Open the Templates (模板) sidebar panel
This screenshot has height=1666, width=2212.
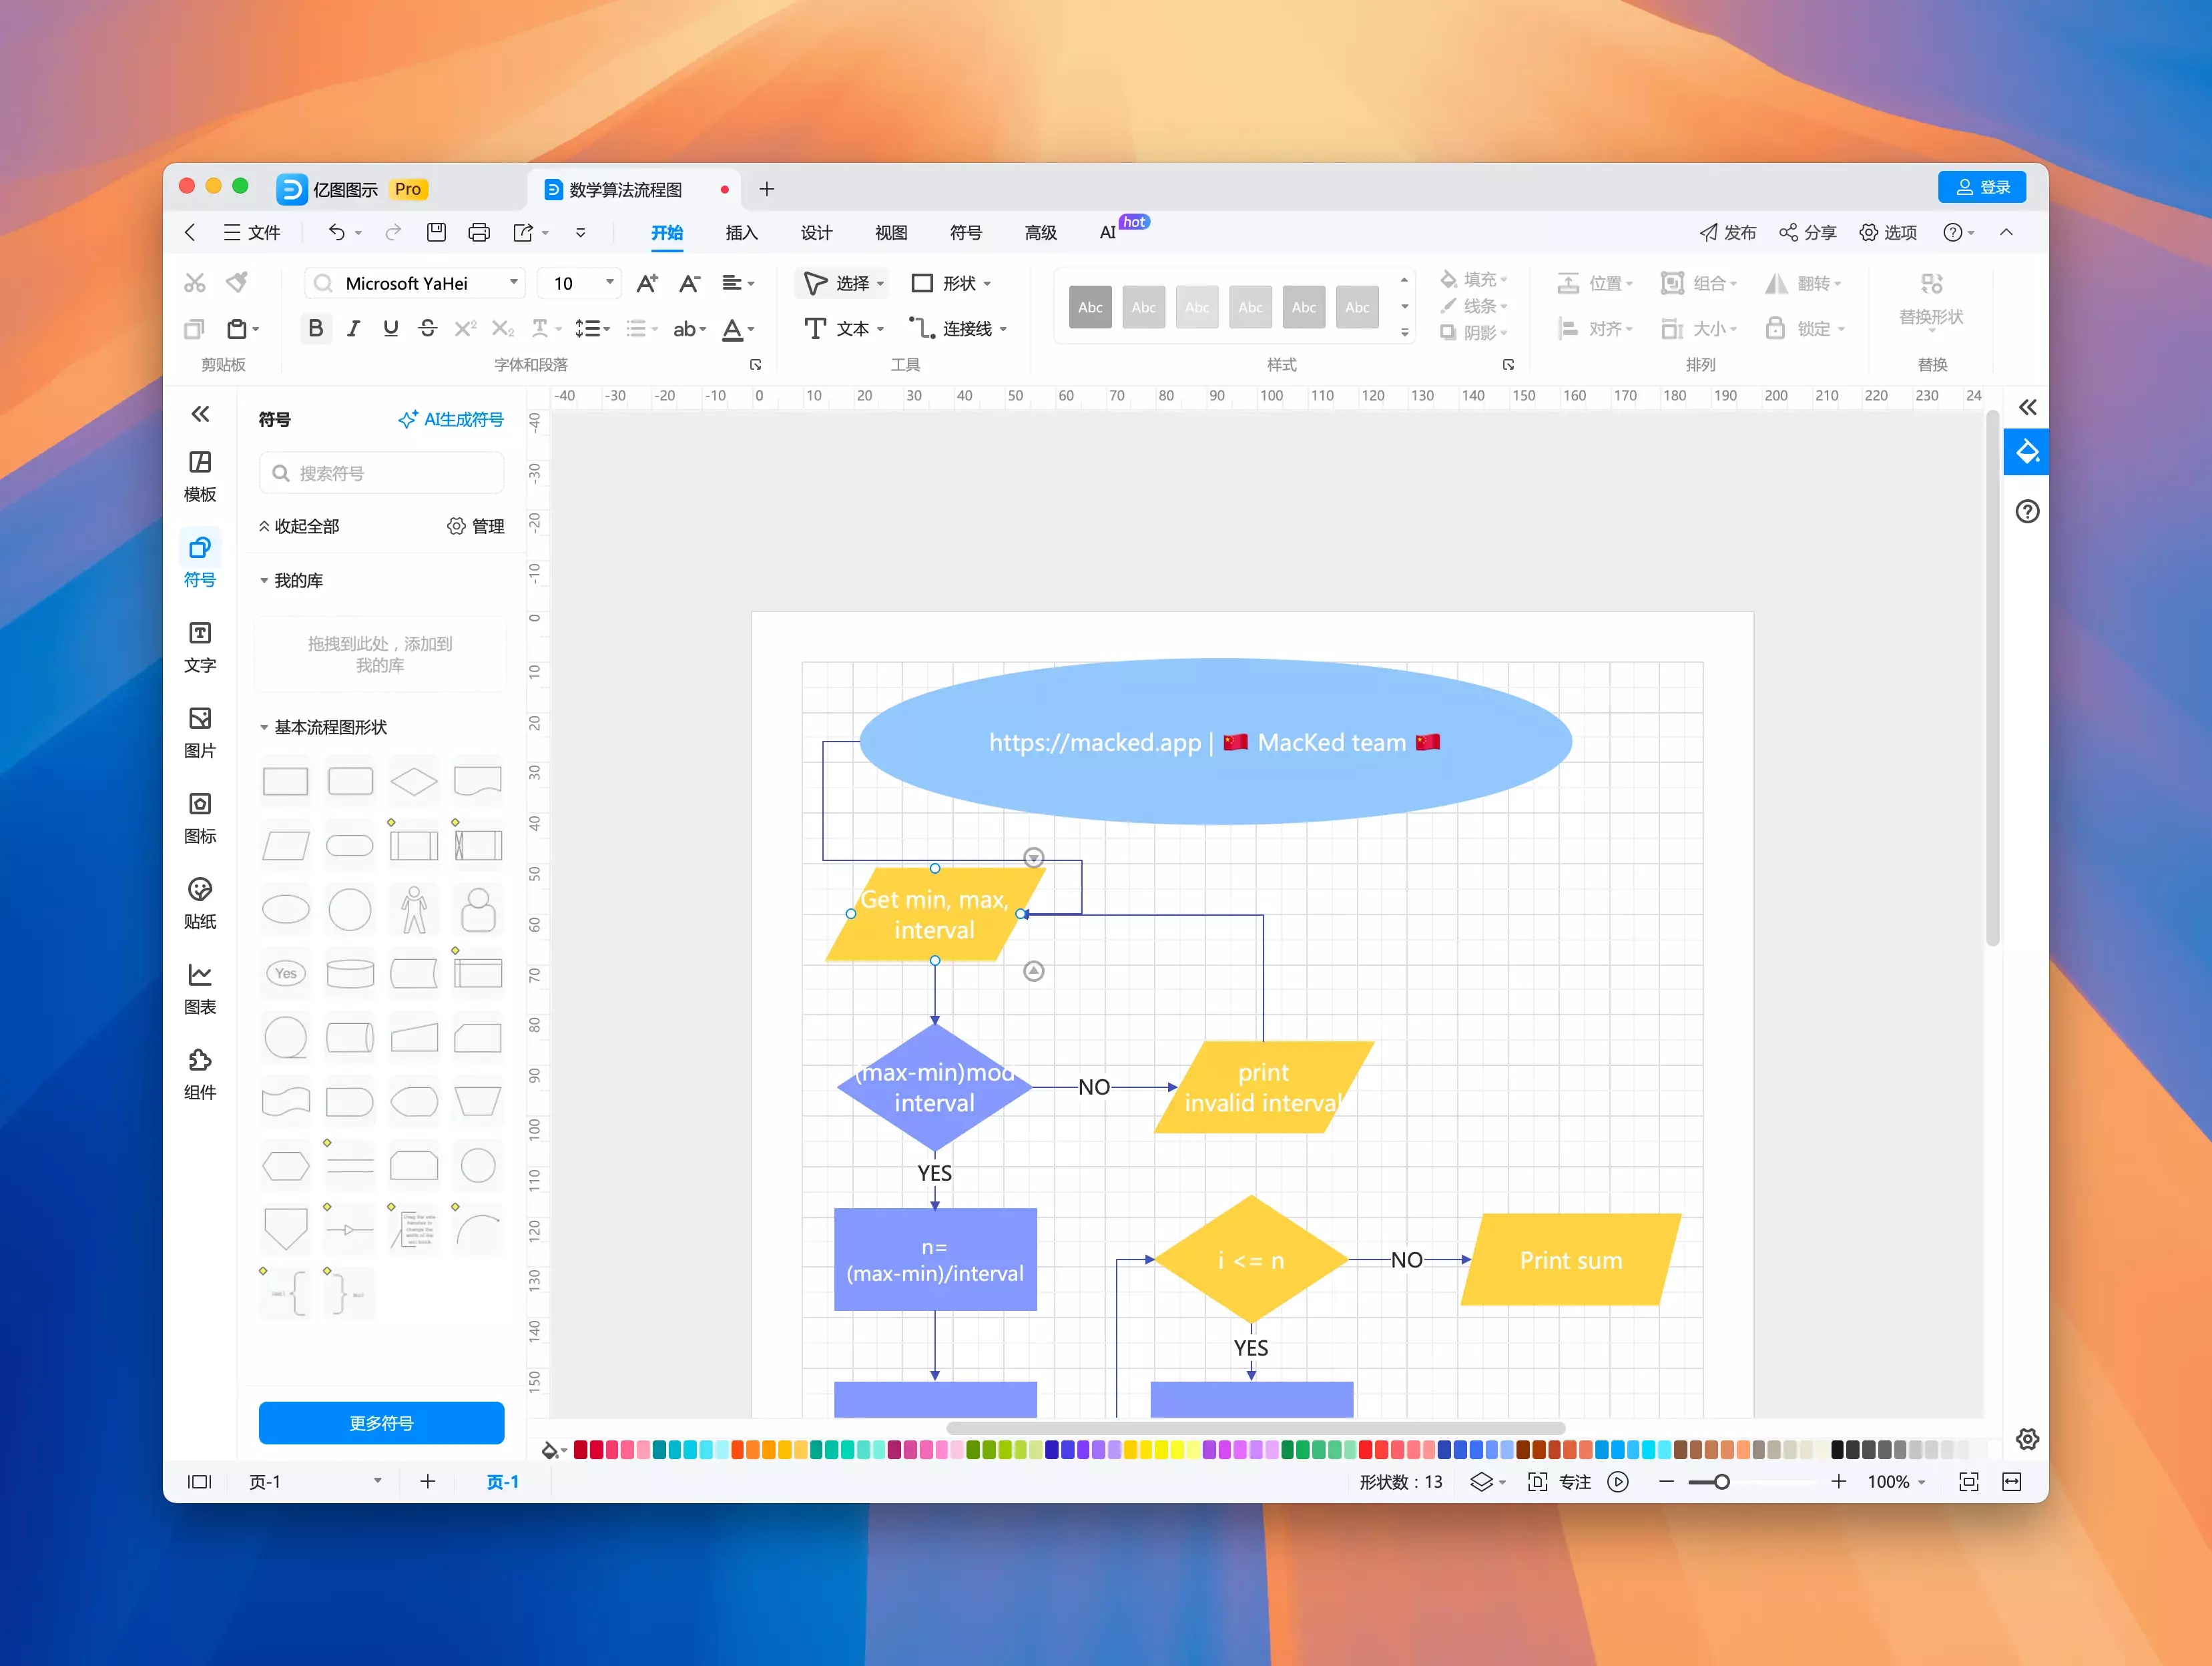pyautogui.click(x=200, y=475)
